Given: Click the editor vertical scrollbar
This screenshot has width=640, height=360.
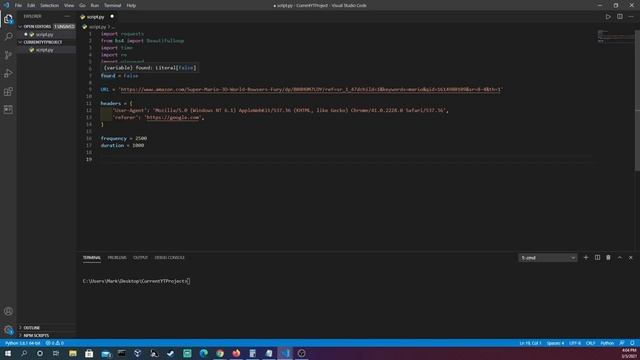Looking at the screenshot, I should coord(637,100).
